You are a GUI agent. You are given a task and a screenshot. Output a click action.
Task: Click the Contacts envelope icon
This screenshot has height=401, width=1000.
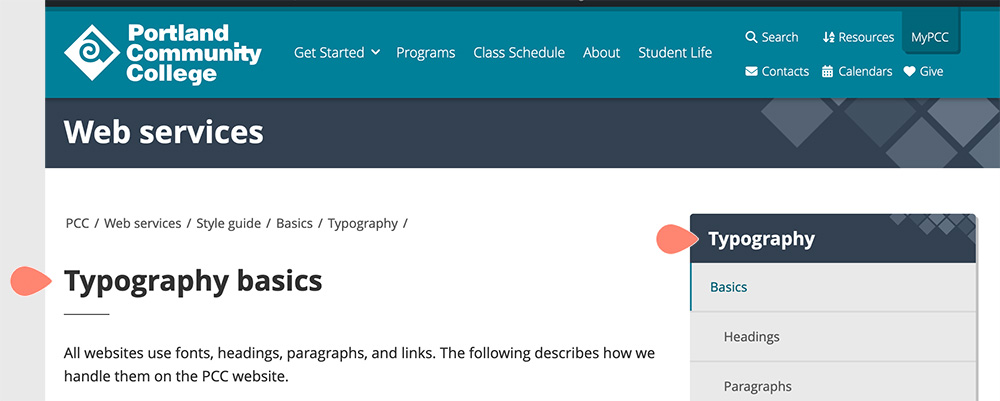pyautogui.click(x=751, y=71)
